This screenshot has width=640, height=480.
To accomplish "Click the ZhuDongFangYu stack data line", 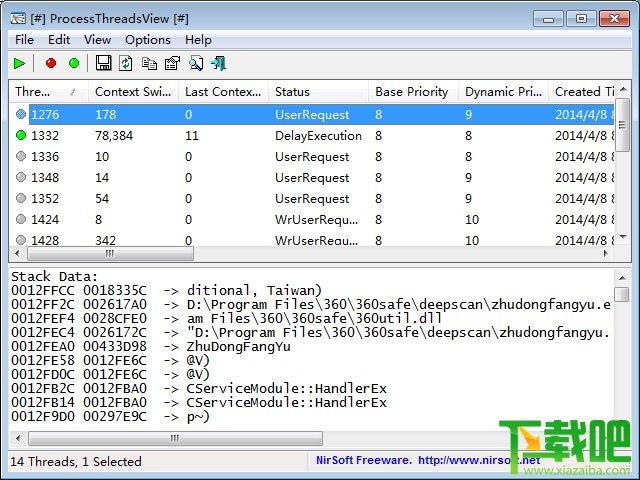I will pyautogui.click(x=151, y=347).
